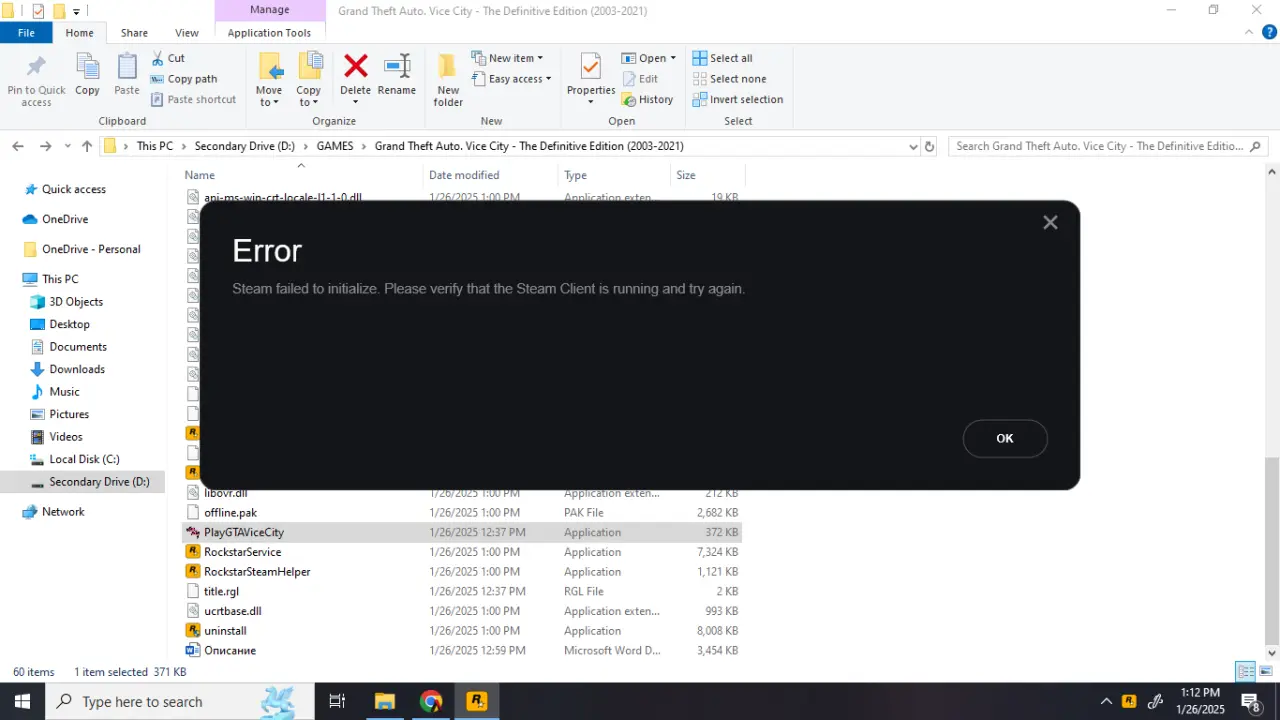
Task: Show hidden system tray icons
Action: click(1106, 701)
